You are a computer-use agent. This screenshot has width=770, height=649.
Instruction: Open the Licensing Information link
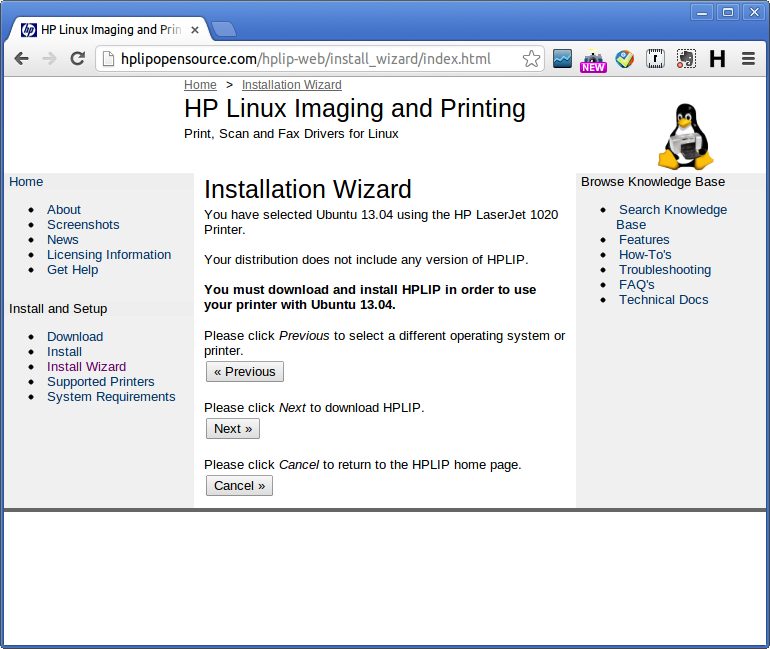pos(109,255)
